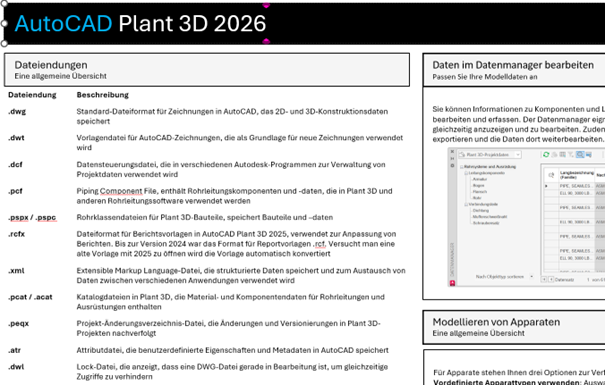The image size is (605, 385).
Task: Click the gear icon on Datenmanager side strip
Action: pyautogui.click(x=452, y=165)
